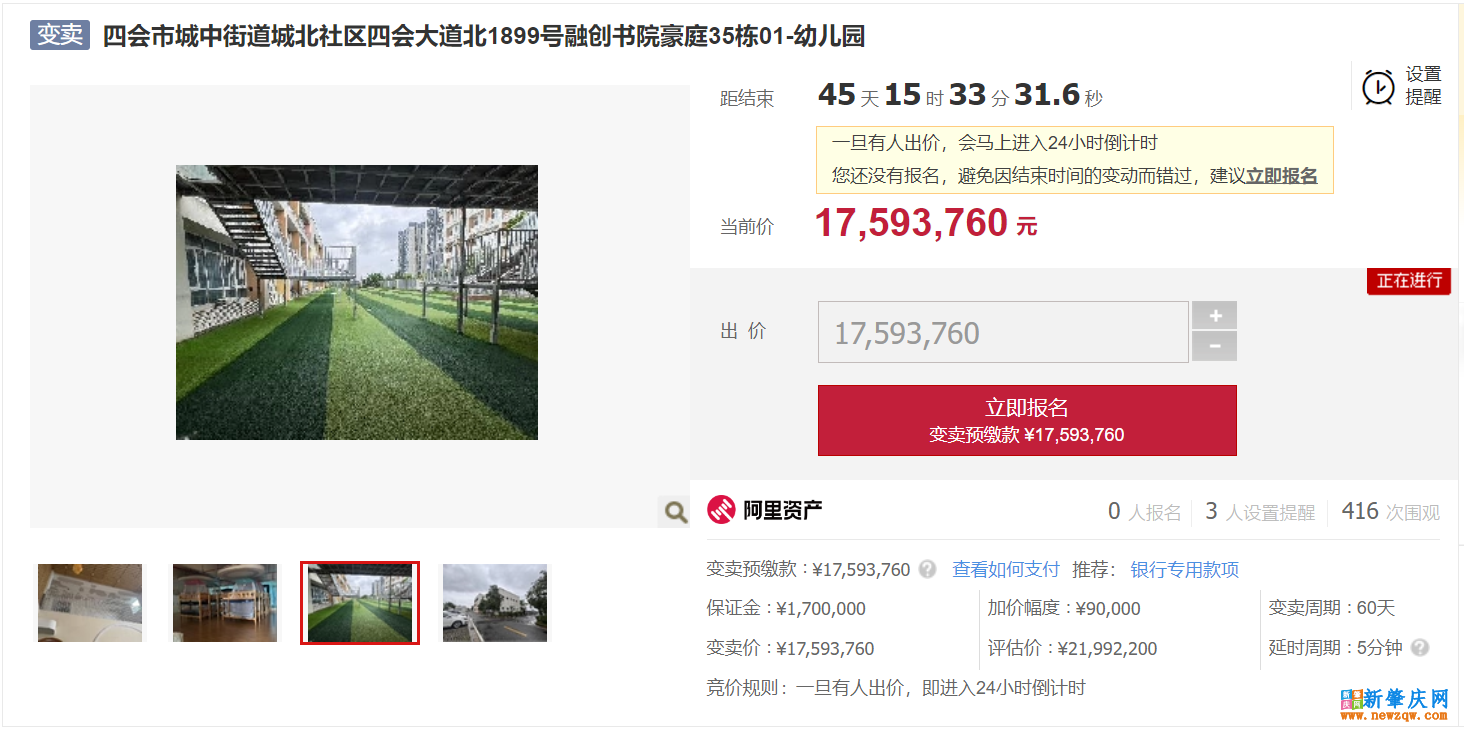The height and width of the screenshot is (731, 1464).
Task: Select the first document photo thumbnail
Action: [90, 603]
